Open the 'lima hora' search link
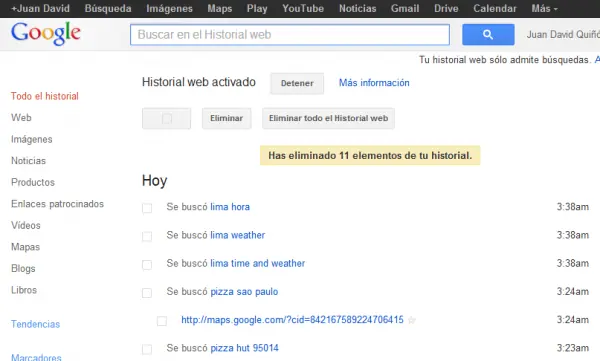 (230, 207)
